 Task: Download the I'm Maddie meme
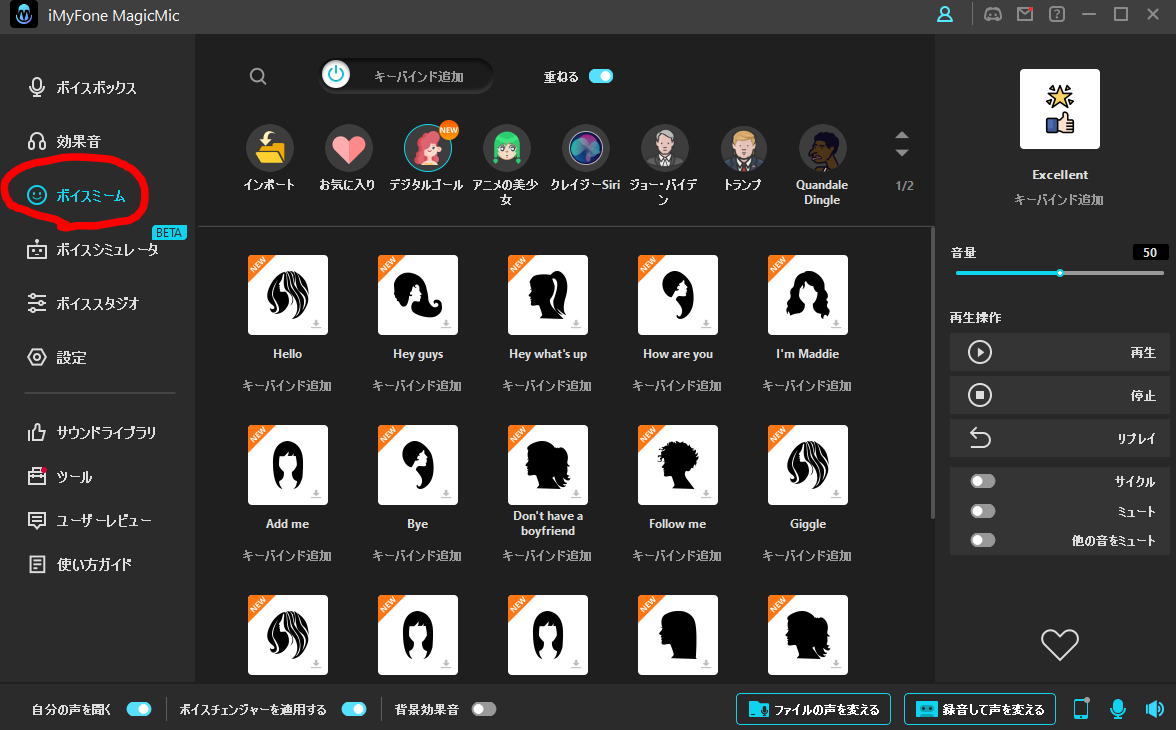pos(836,324)
